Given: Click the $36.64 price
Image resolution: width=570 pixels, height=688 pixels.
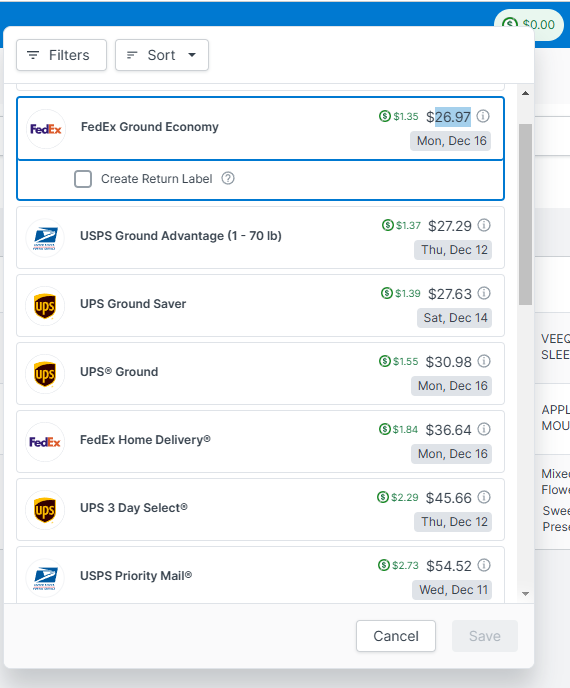Looking at the screenshot, I should click(448, 430).
